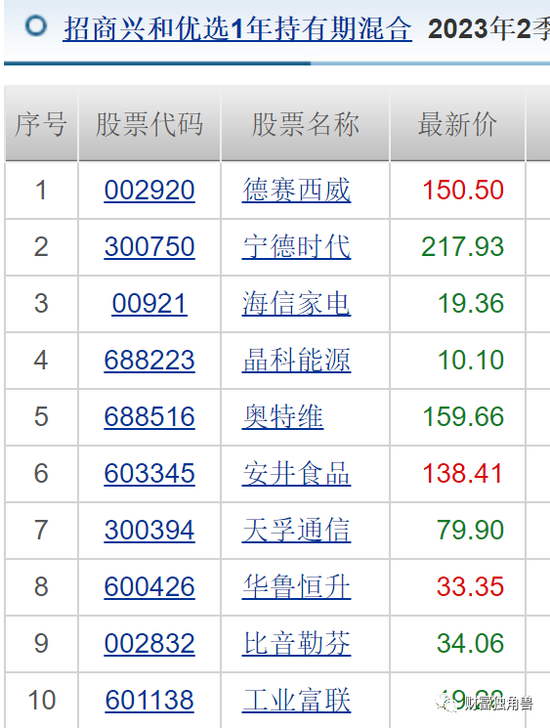The height and width of the screenshot is (728, 550).
Task: Select latest price 34.06
Action: [471, 644]
